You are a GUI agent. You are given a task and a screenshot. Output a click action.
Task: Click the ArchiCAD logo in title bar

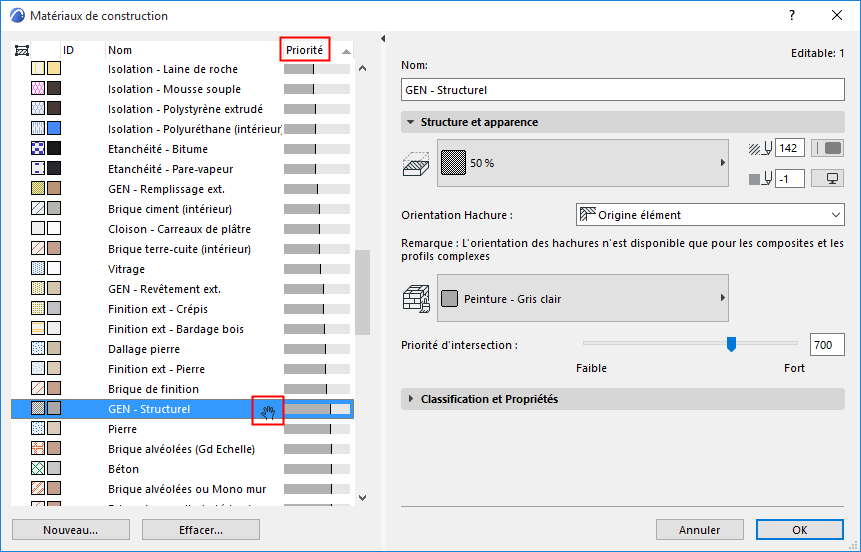tap(17, 15)
